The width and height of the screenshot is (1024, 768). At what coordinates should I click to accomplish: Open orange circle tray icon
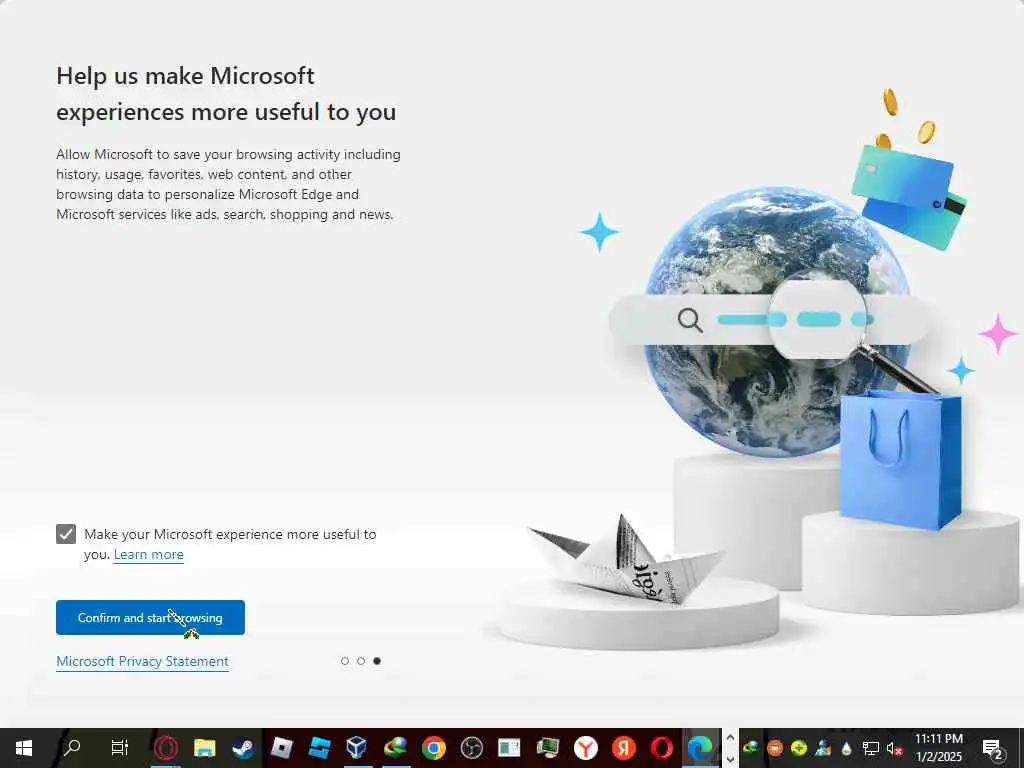[x=775, y=747]
